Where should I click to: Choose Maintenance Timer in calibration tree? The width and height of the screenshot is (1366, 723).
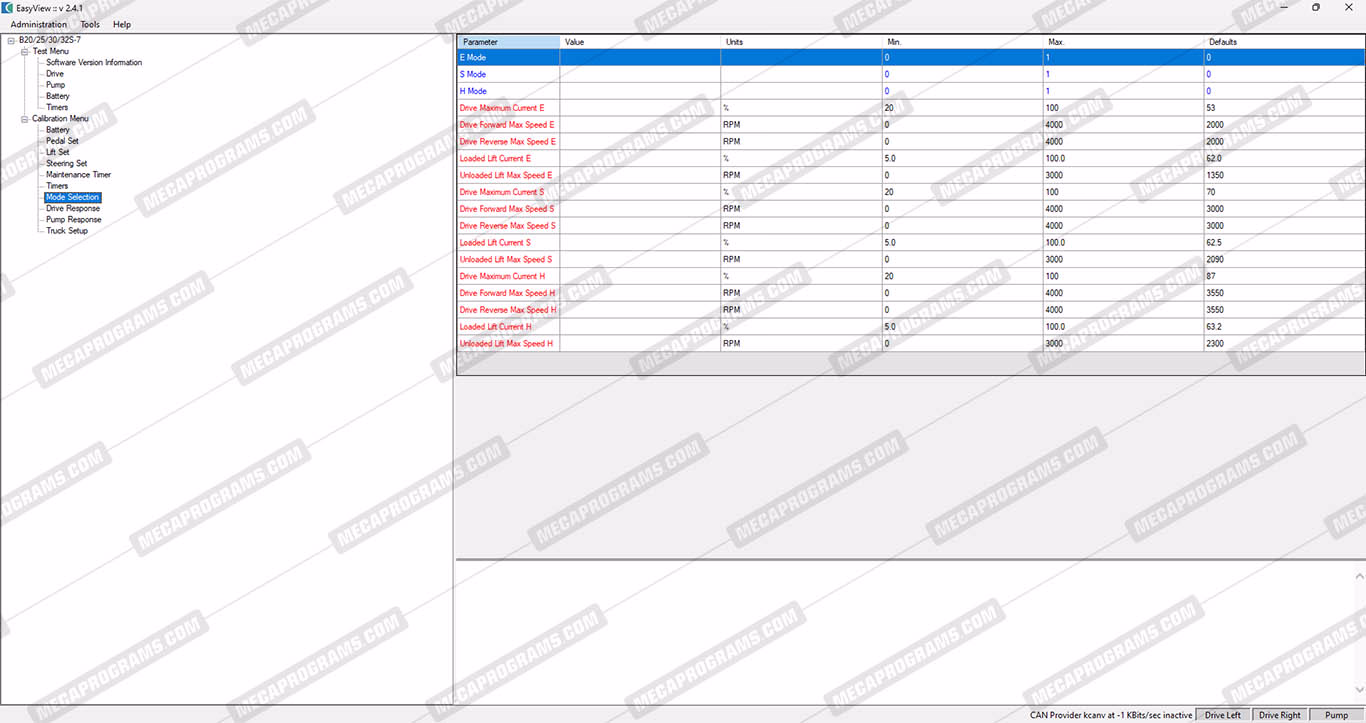[x=78, y=175]
